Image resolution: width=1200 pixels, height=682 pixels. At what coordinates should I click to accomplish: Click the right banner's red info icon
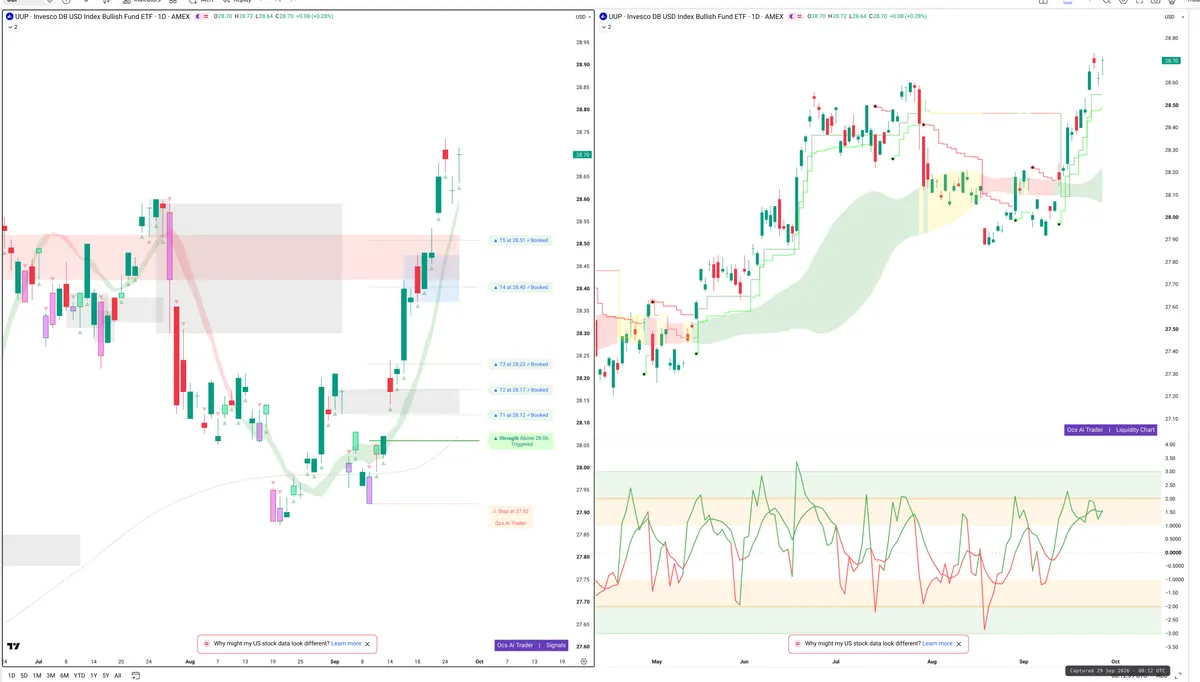(x=798, y=644)
